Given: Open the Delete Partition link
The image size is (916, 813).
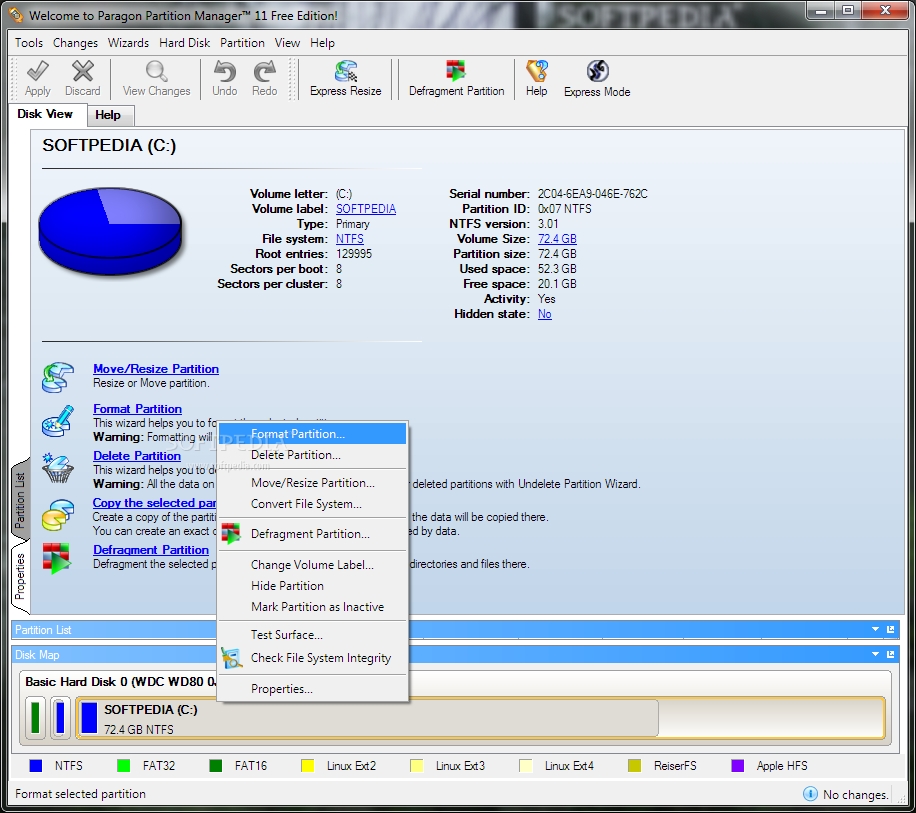Looking at the screenshot, I should click(x=137, y=456).
